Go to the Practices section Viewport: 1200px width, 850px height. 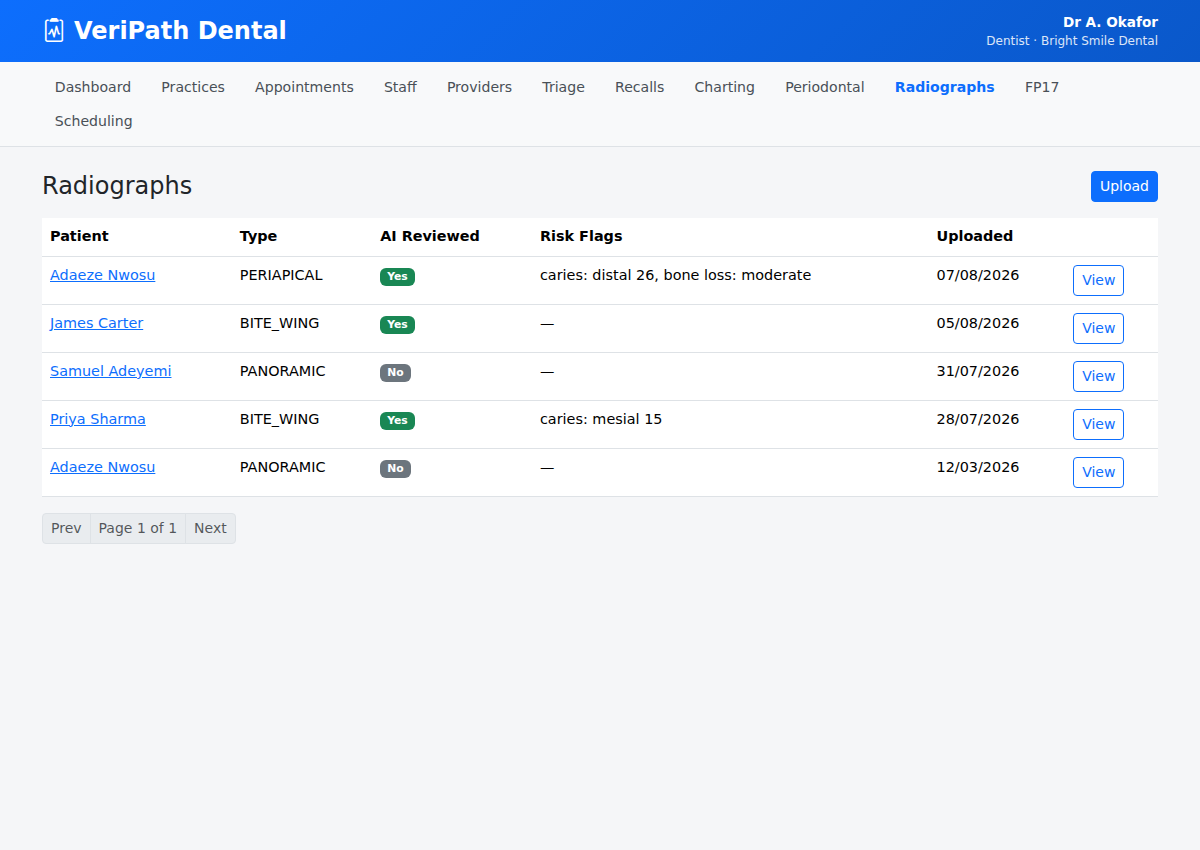point(193,87)
